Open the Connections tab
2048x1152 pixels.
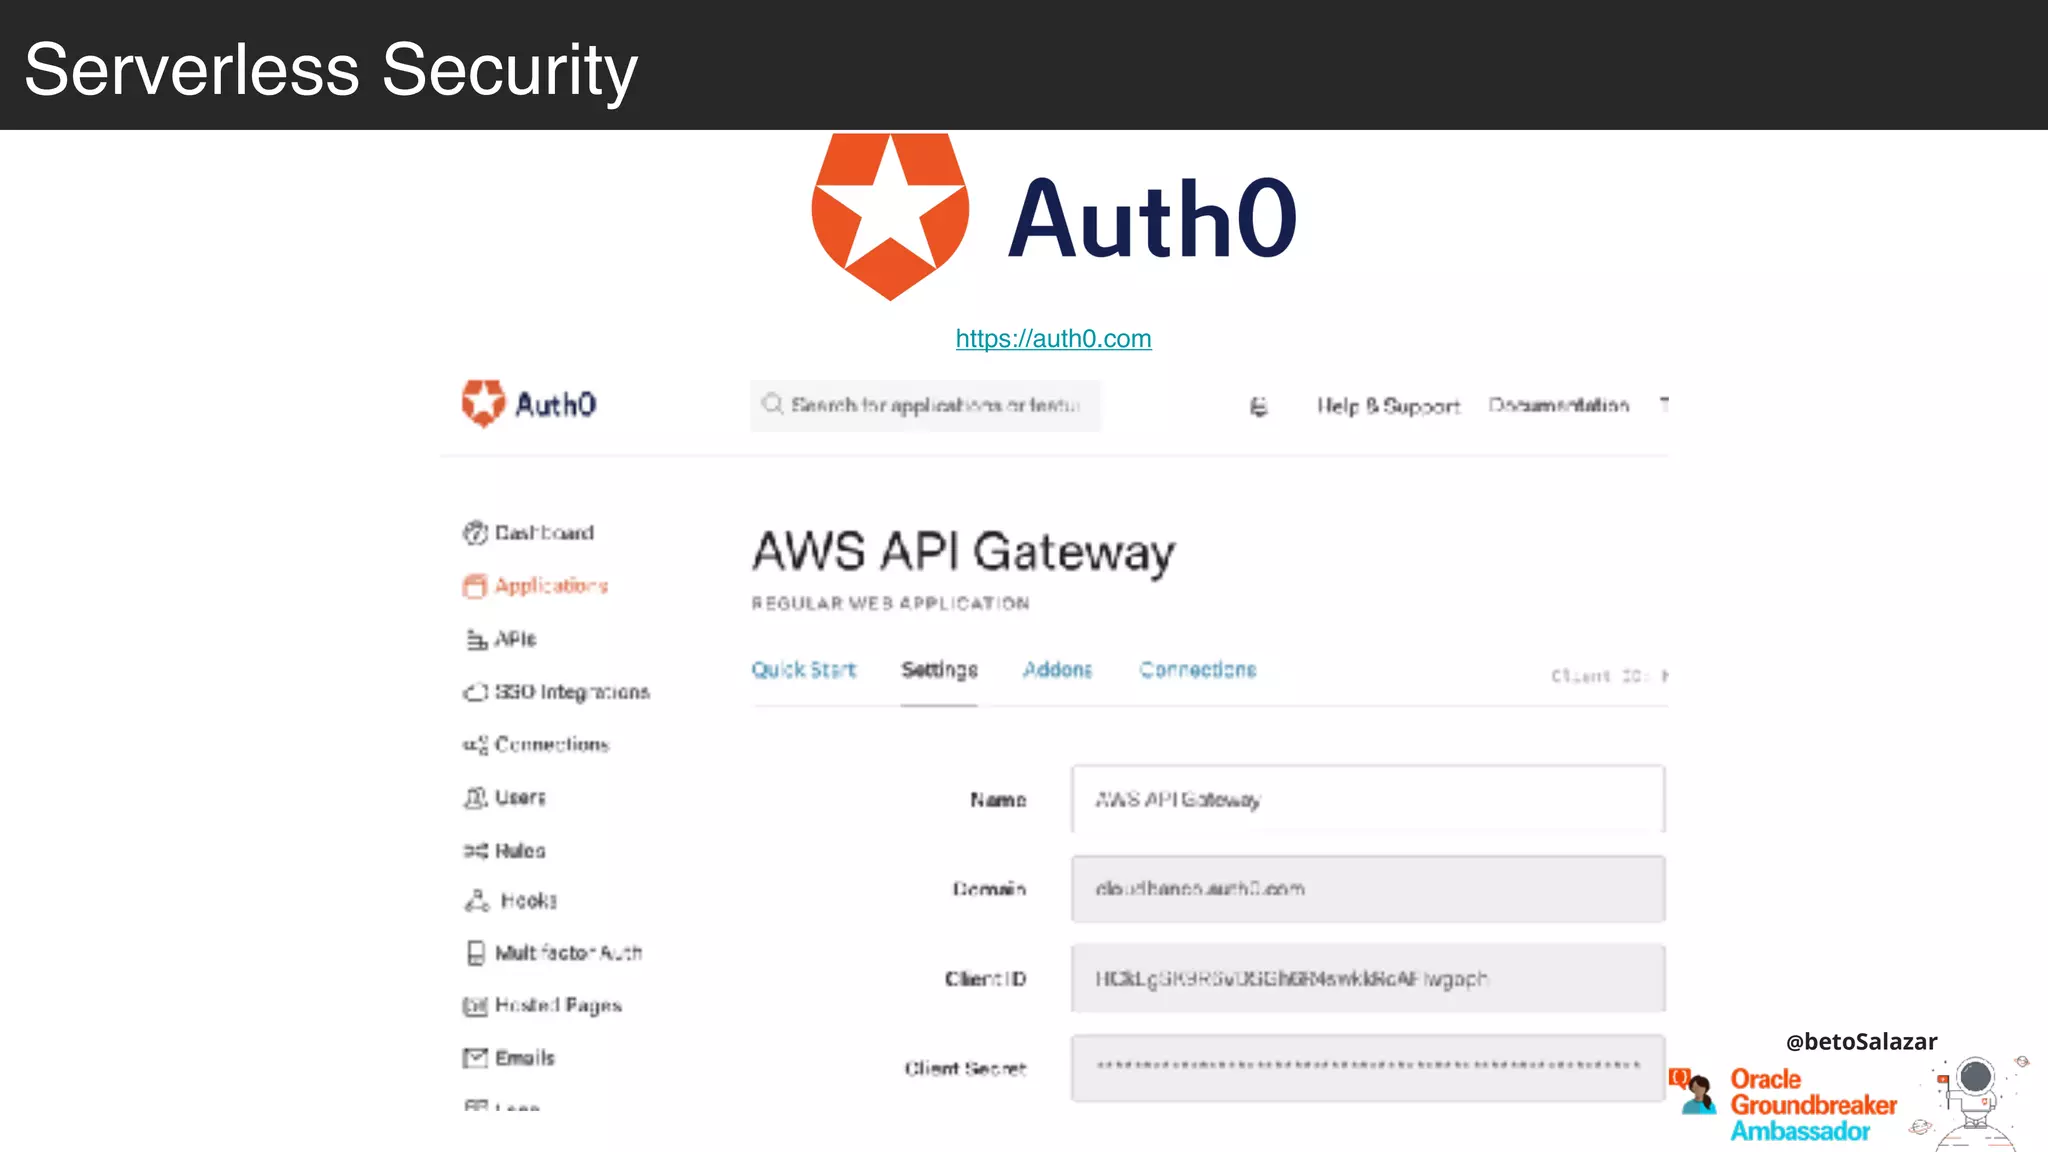1197,670
